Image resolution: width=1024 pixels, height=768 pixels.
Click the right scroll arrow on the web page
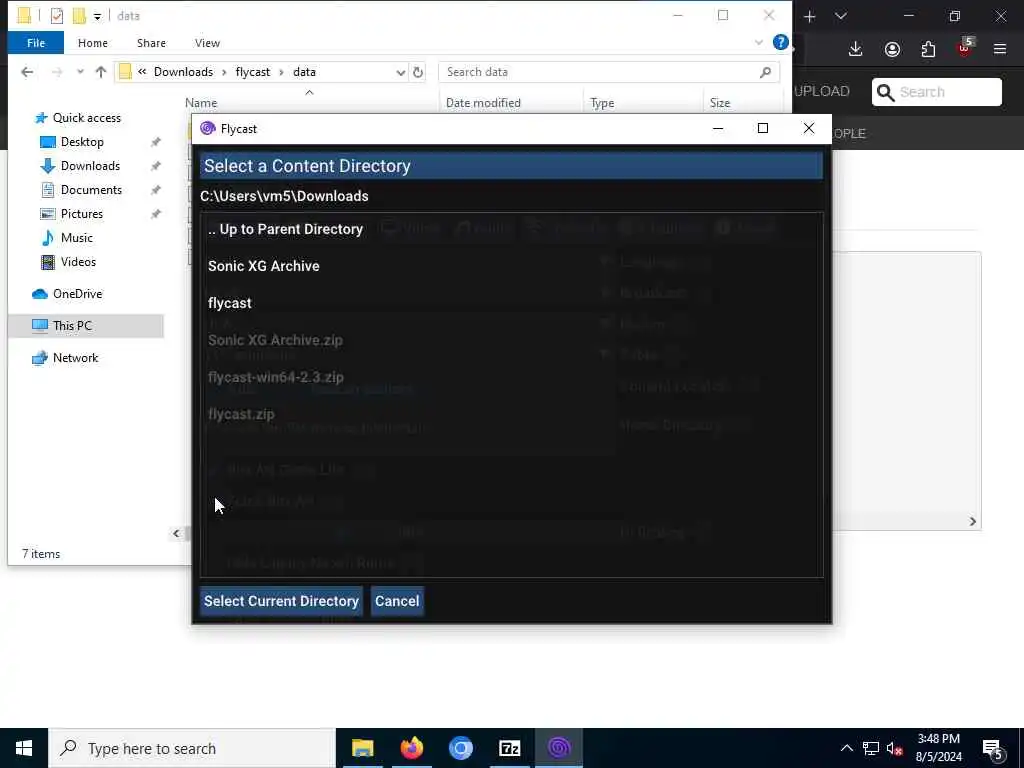(972, 521)
